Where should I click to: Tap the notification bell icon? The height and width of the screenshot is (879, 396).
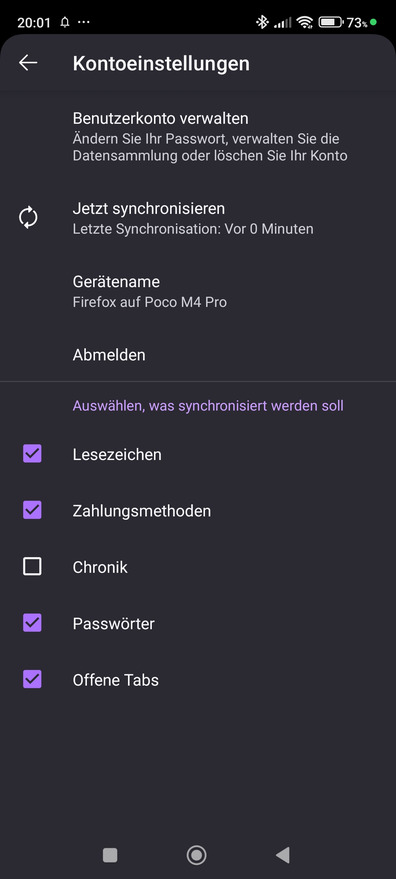point(65,22)
